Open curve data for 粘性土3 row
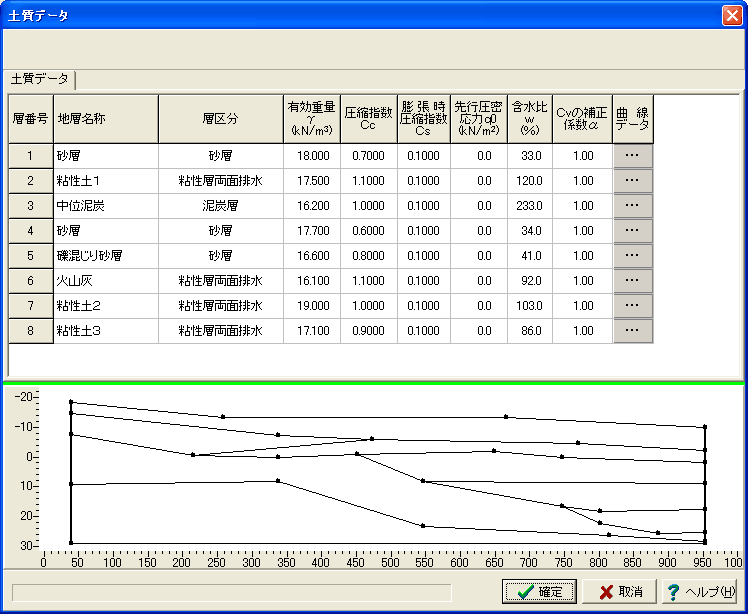 coord(632,331)
